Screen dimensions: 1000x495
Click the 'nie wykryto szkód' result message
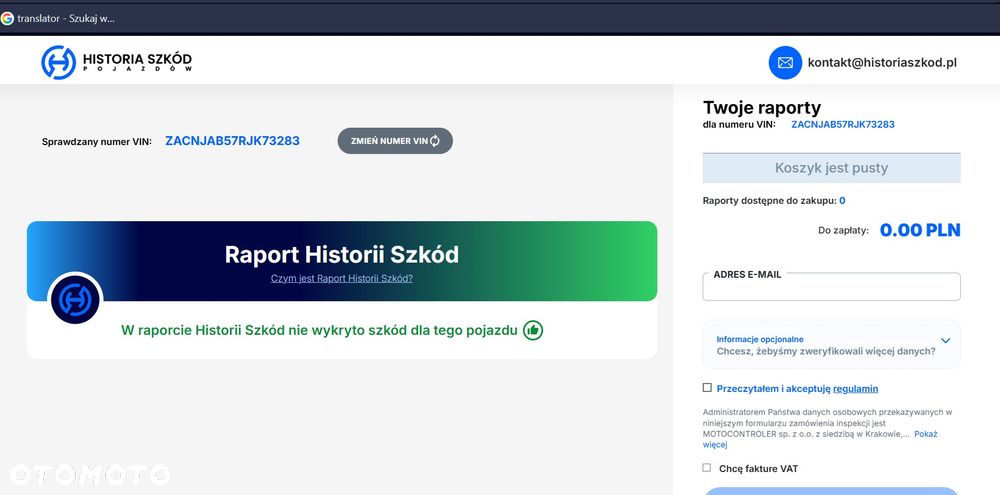click(319, 331)
